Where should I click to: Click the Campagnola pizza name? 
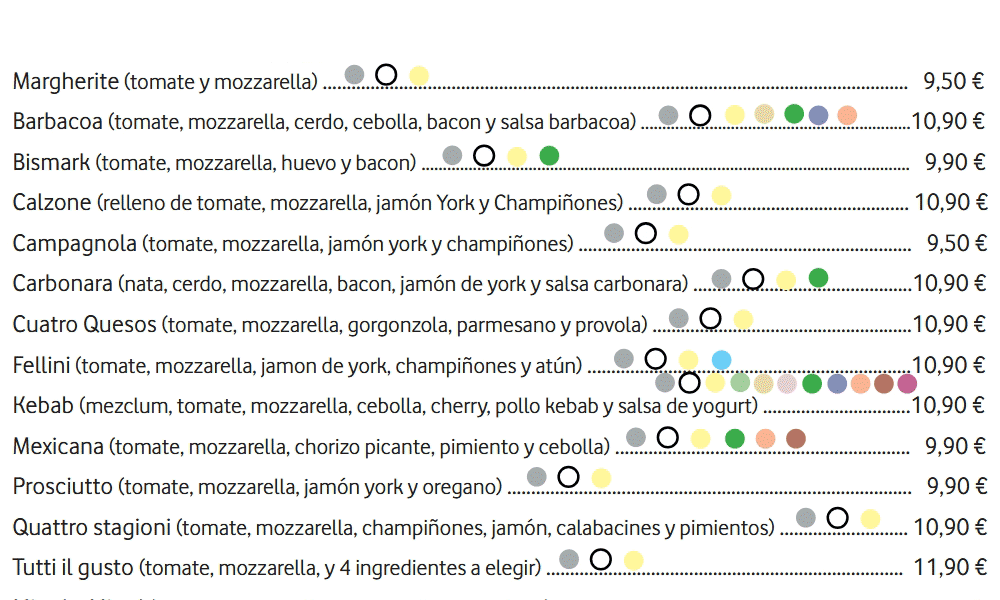(x=75, y=243)
